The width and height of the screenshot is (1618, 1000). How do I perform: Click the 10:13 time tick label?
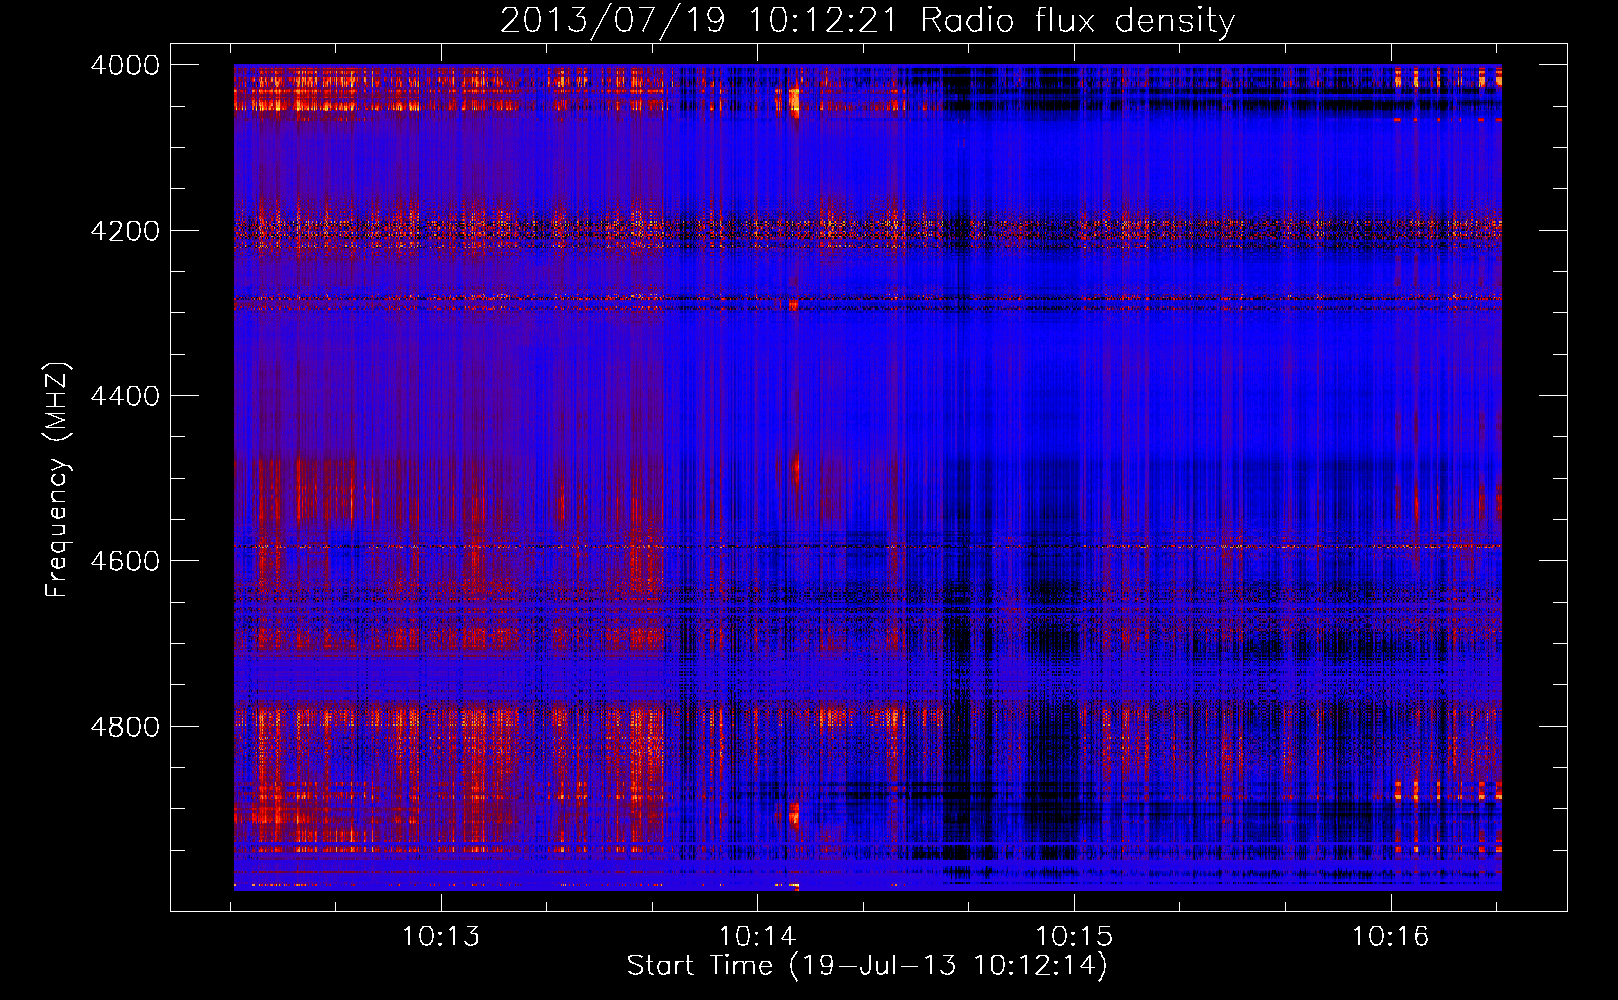pos(441,936)
